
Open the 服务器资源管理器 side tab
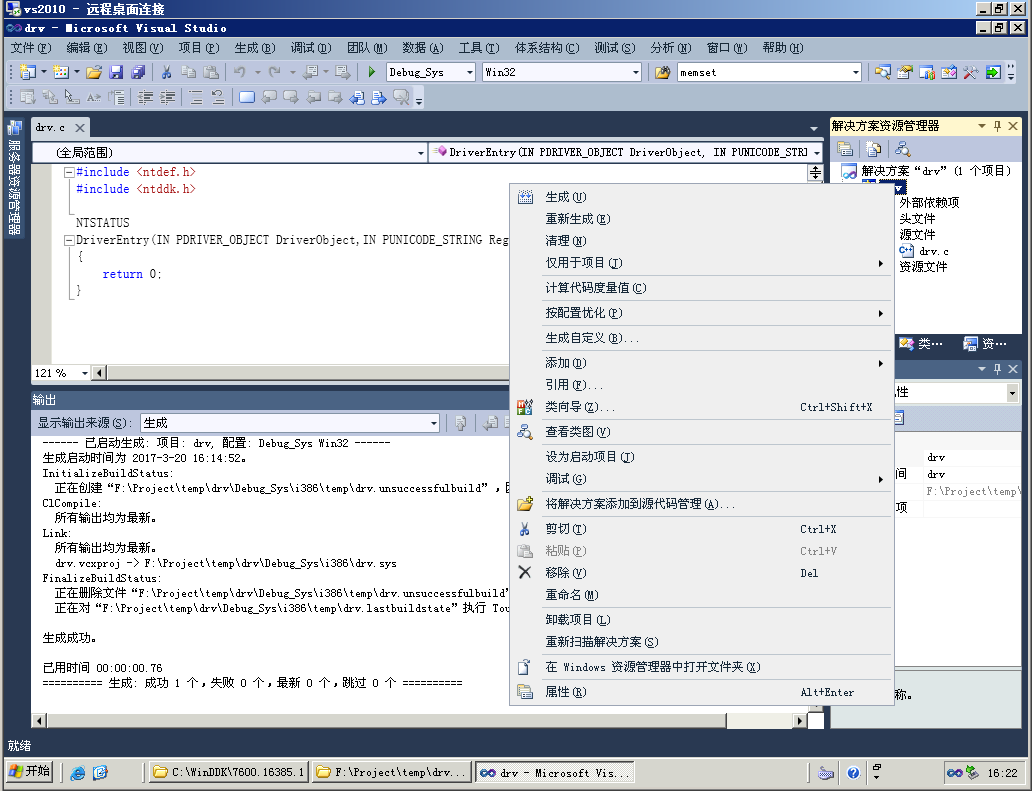point(14,178)
